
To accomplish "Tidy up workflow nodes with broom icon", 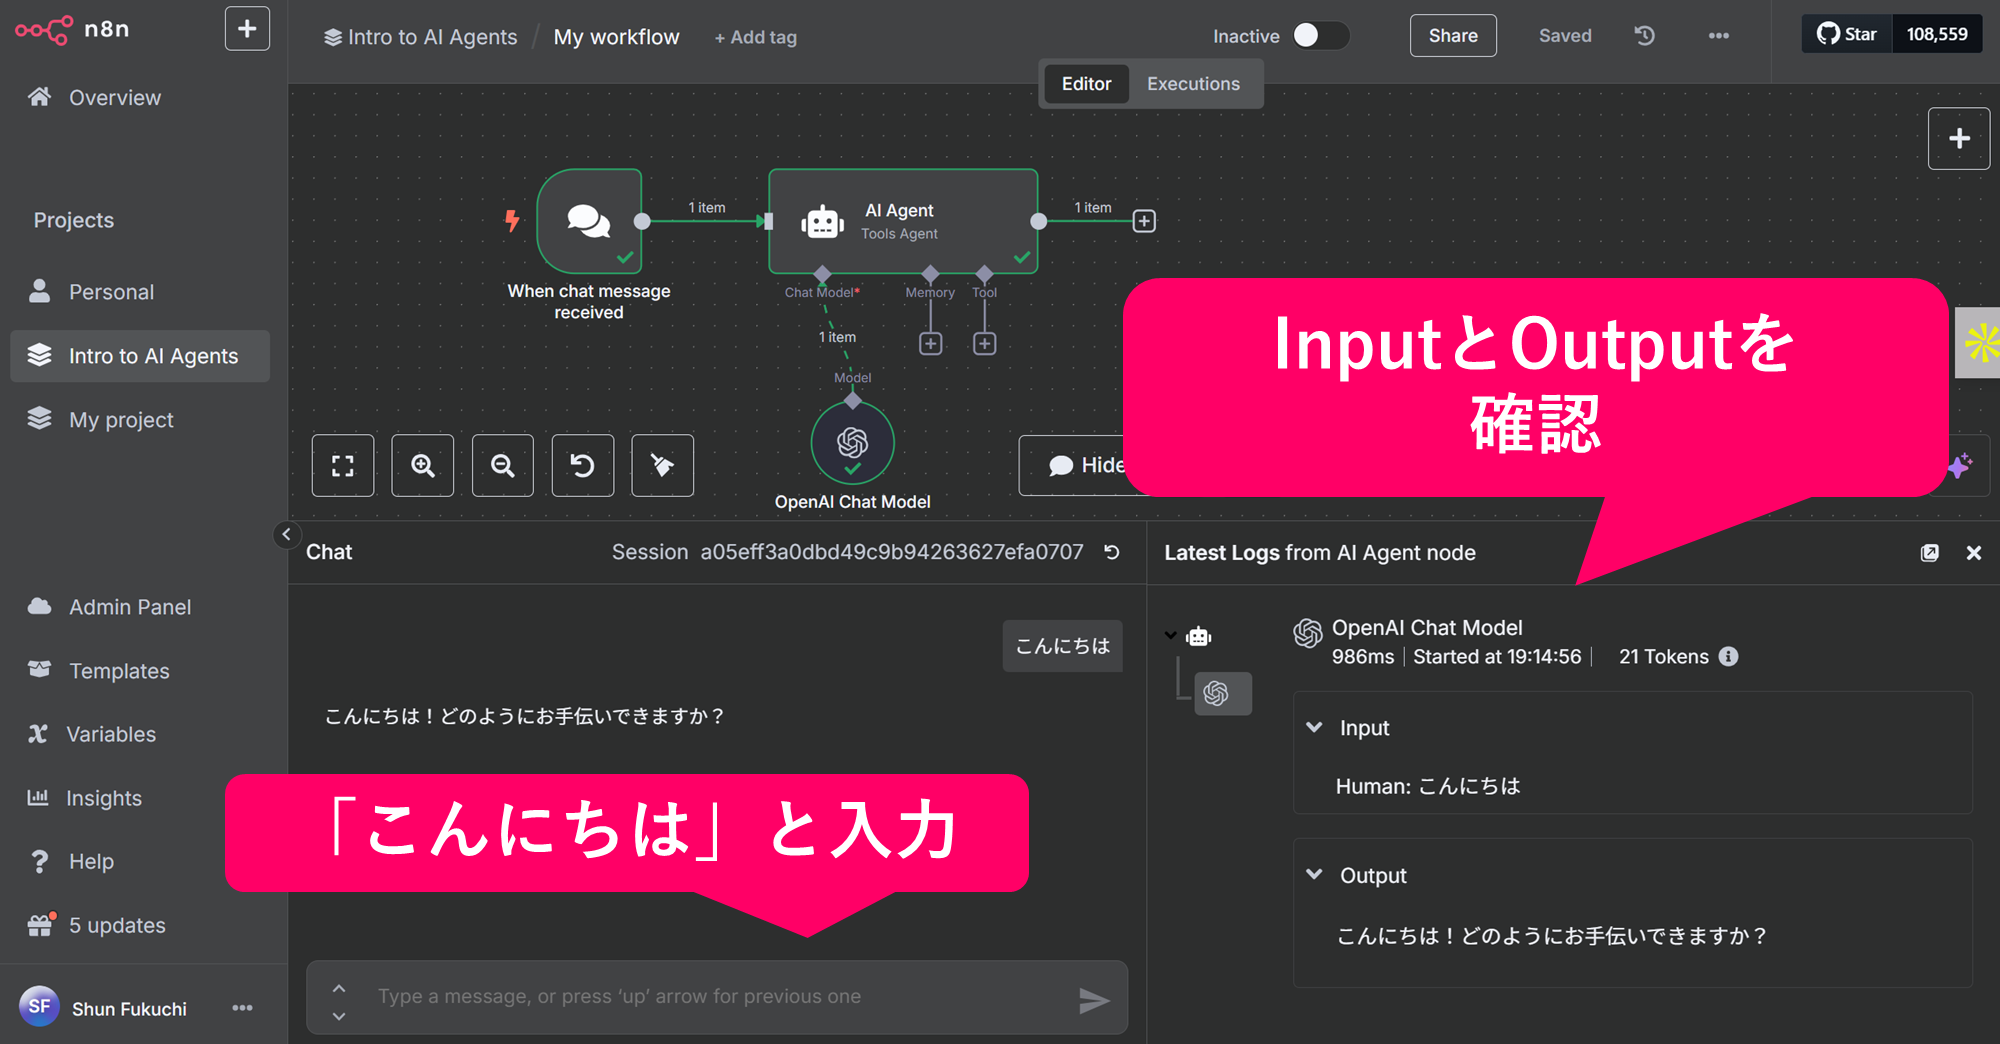I will (x=662, y=465).
